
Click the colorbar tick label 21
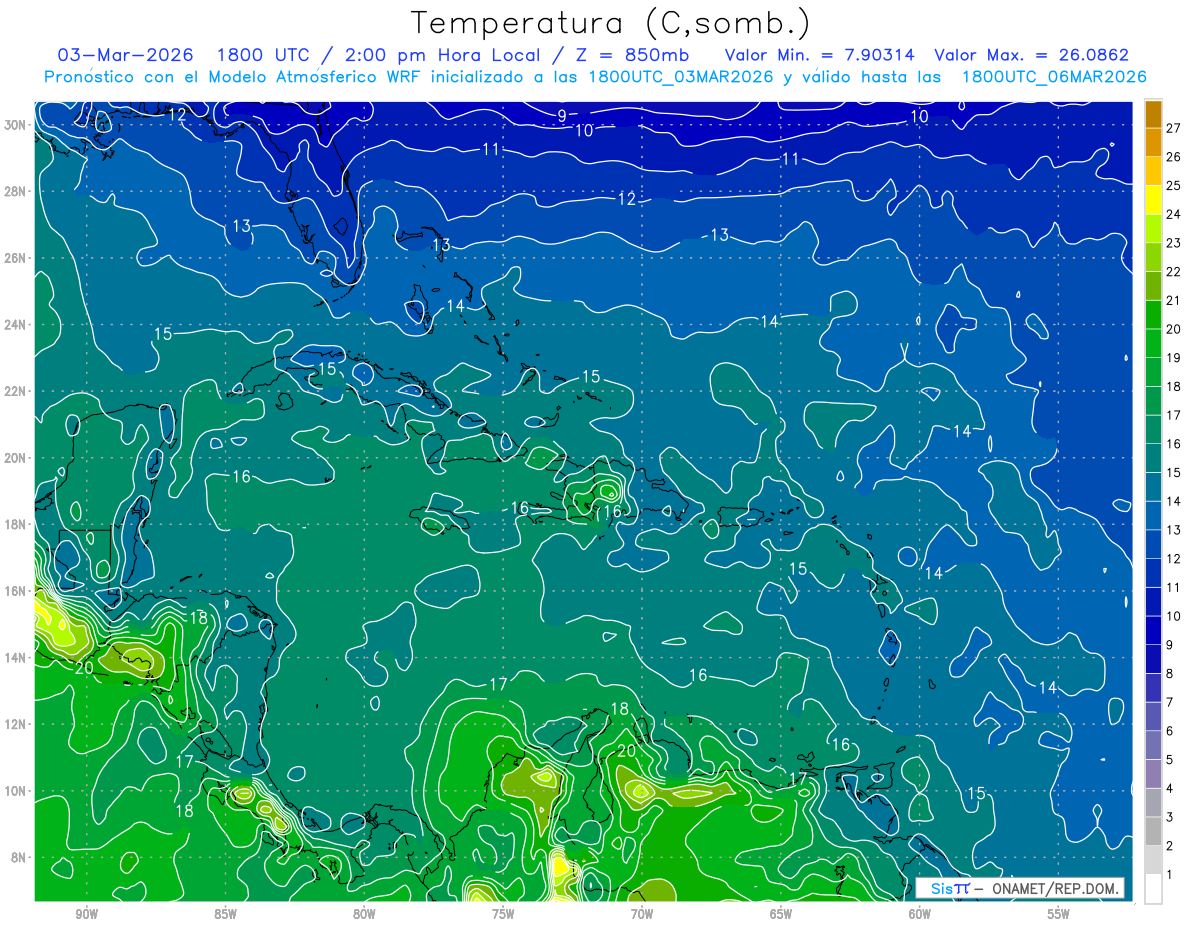(1174, 300)
